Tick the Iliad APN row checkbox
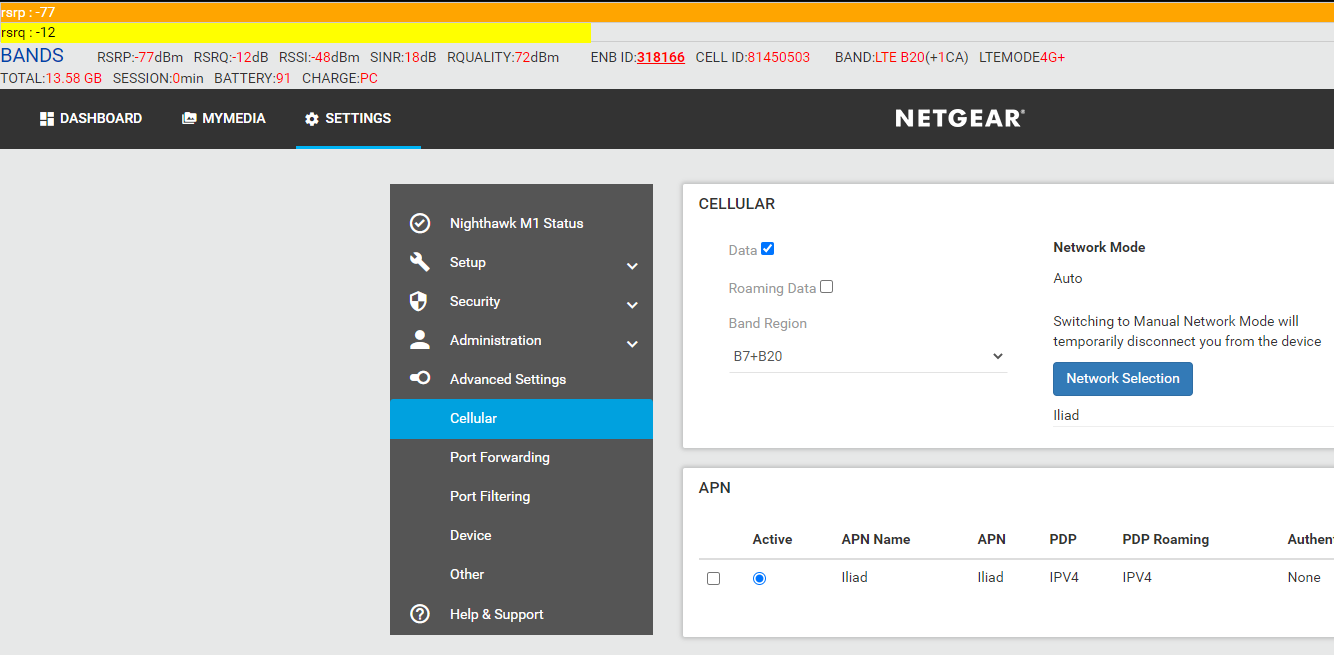 click(713, 578)
